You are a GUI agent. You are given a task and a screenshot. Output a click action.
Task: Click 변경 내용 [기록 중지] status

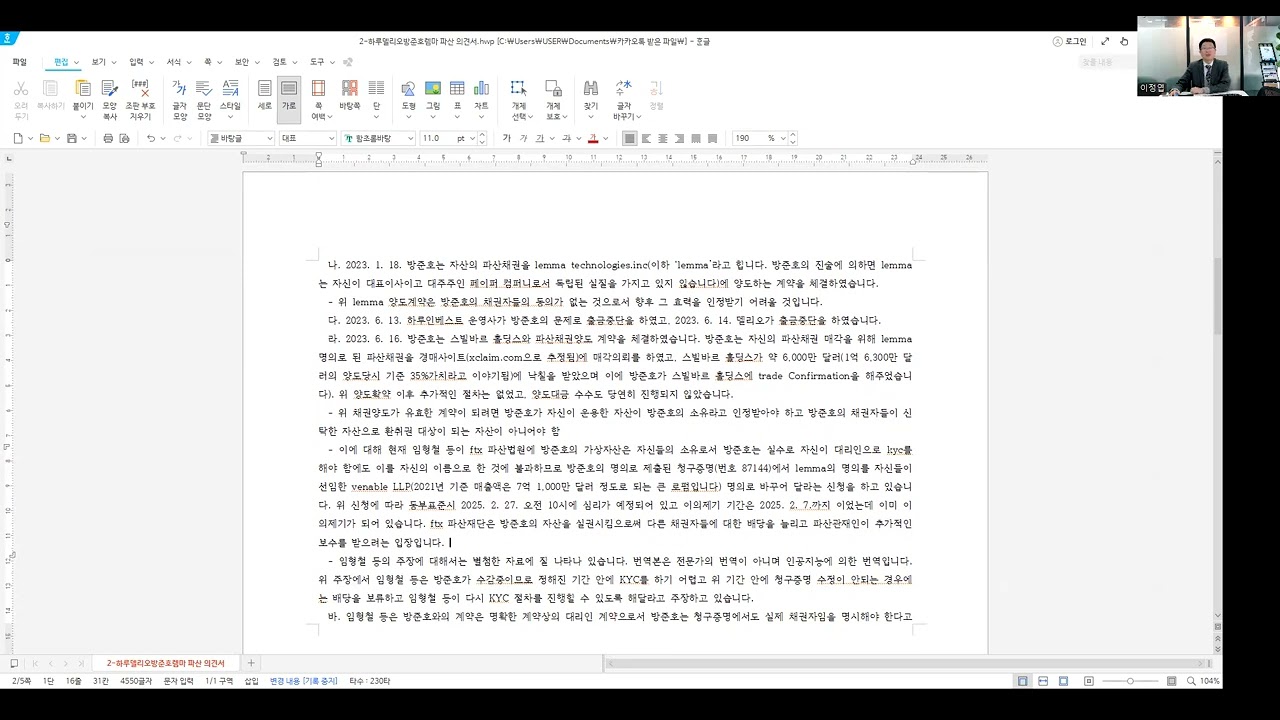304,681
